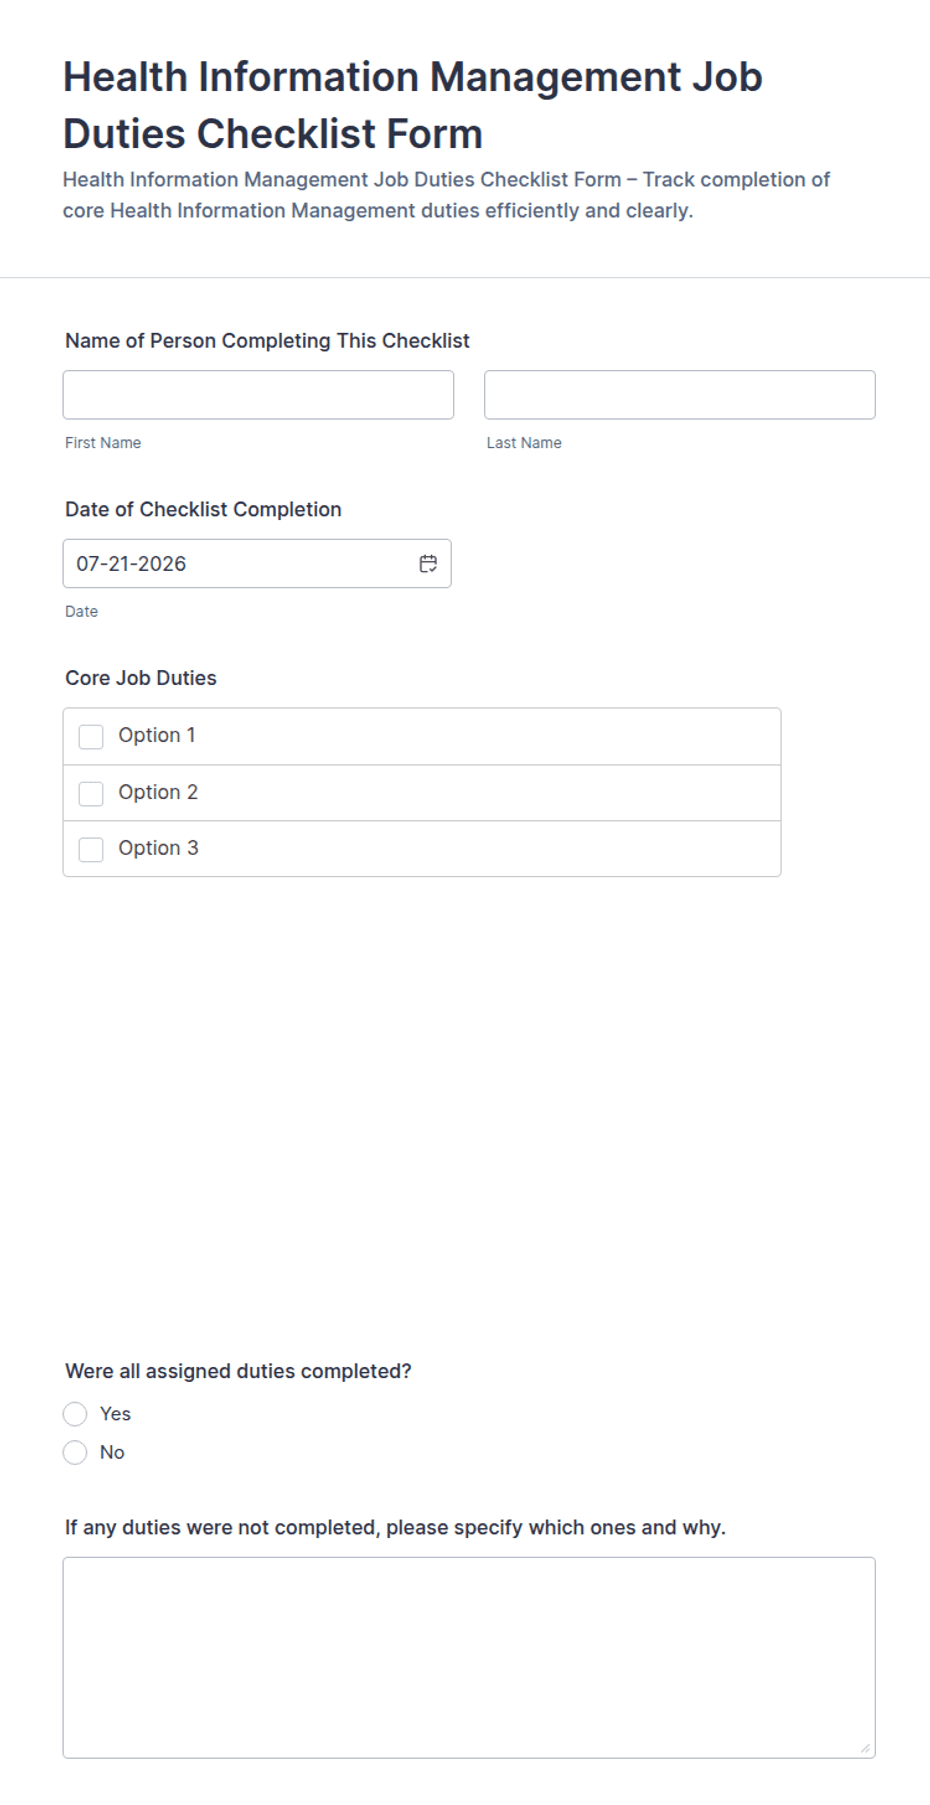Click the 'Last Name' sublabel under the field
The height and width of the screenshot is (1805, 930).
coord(524,443)
